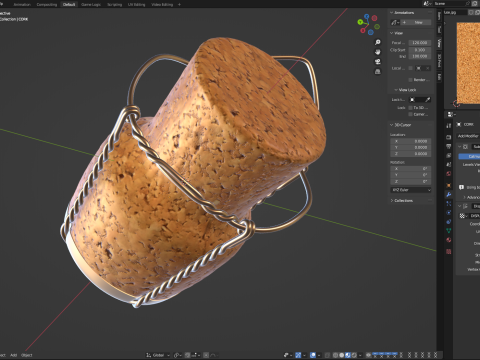Open the Physics properties tab
The image size is (480, 360).
point(449,213)
